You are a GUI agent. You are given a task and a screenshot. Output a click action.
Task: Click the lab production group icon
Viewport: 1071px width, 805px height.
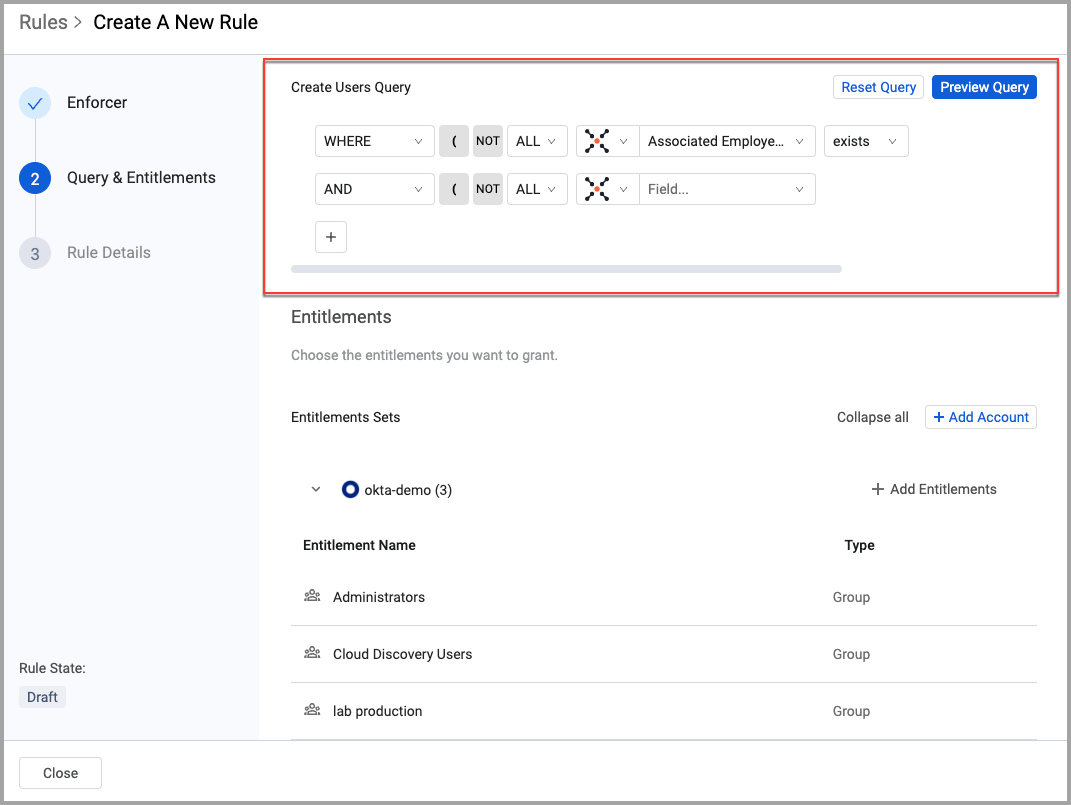[312, 710]
